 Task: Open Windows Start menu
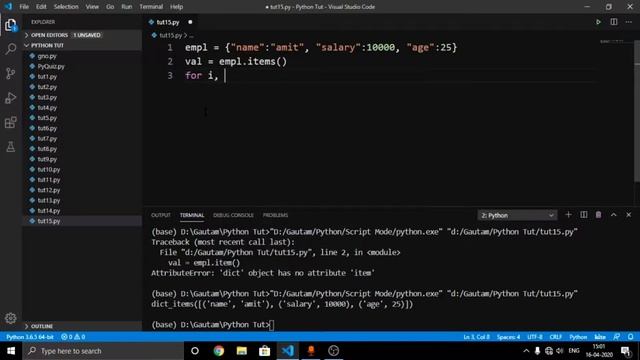click(11, 351)
